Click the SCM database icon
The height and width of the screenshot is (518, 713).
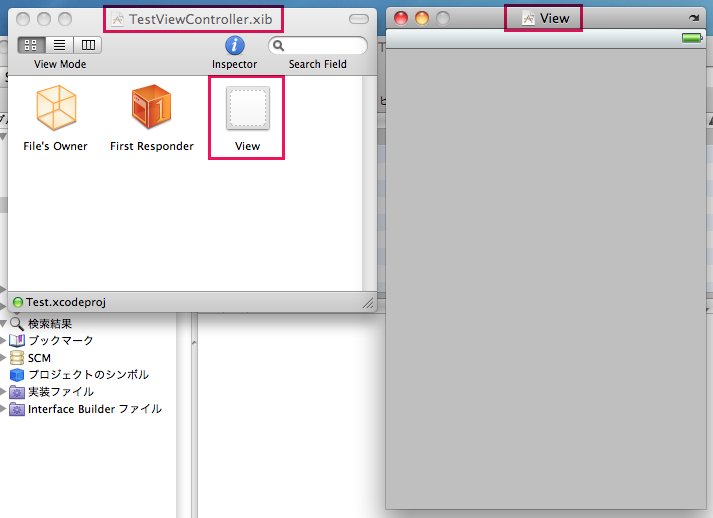click(17, 358)
